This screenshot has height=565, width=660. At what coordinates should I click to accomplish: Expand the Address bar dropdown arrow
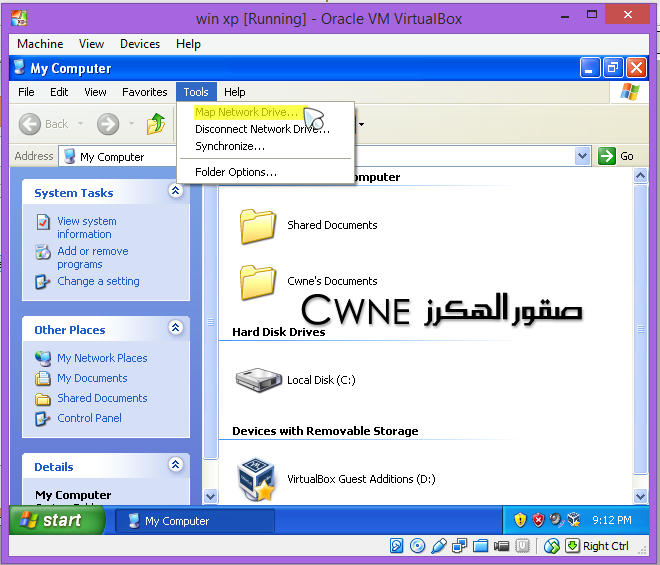(583, 156)
